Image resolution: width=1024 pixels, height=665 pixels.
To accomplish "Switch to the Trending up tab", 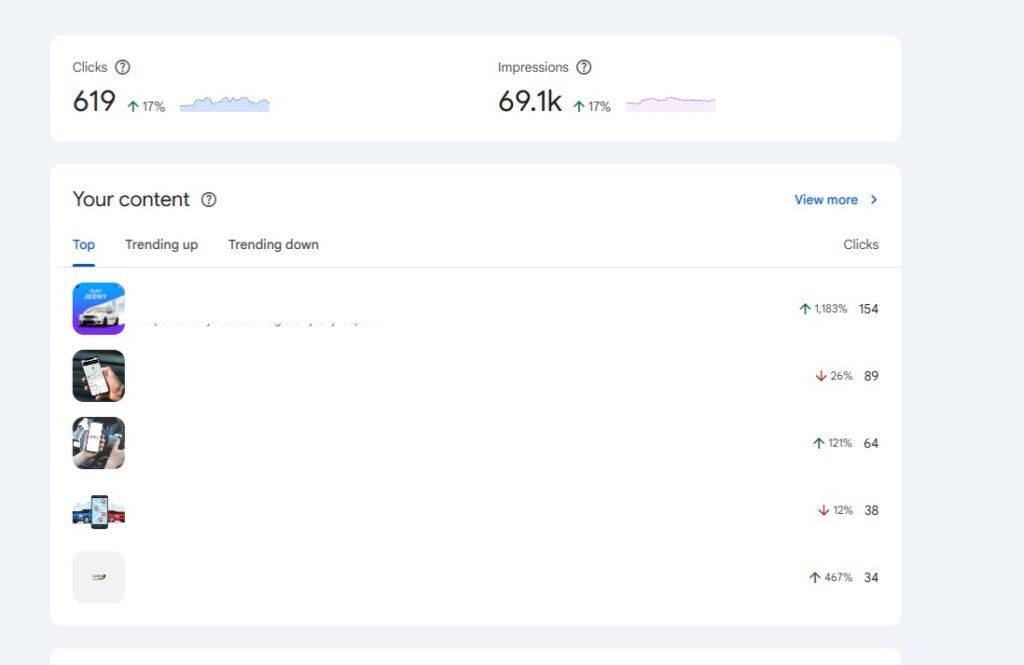I will click(161, 244).
